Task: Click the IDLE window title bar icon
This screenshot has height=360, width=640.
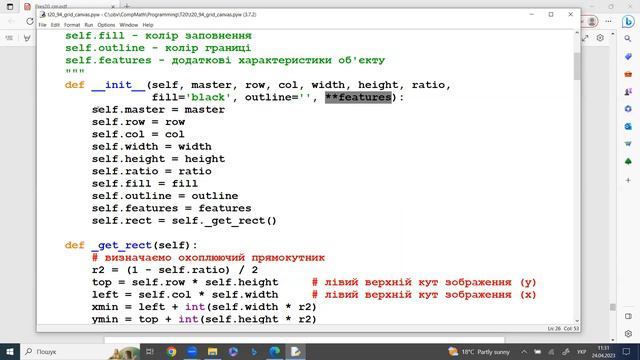Action: (x=42, y=14)
